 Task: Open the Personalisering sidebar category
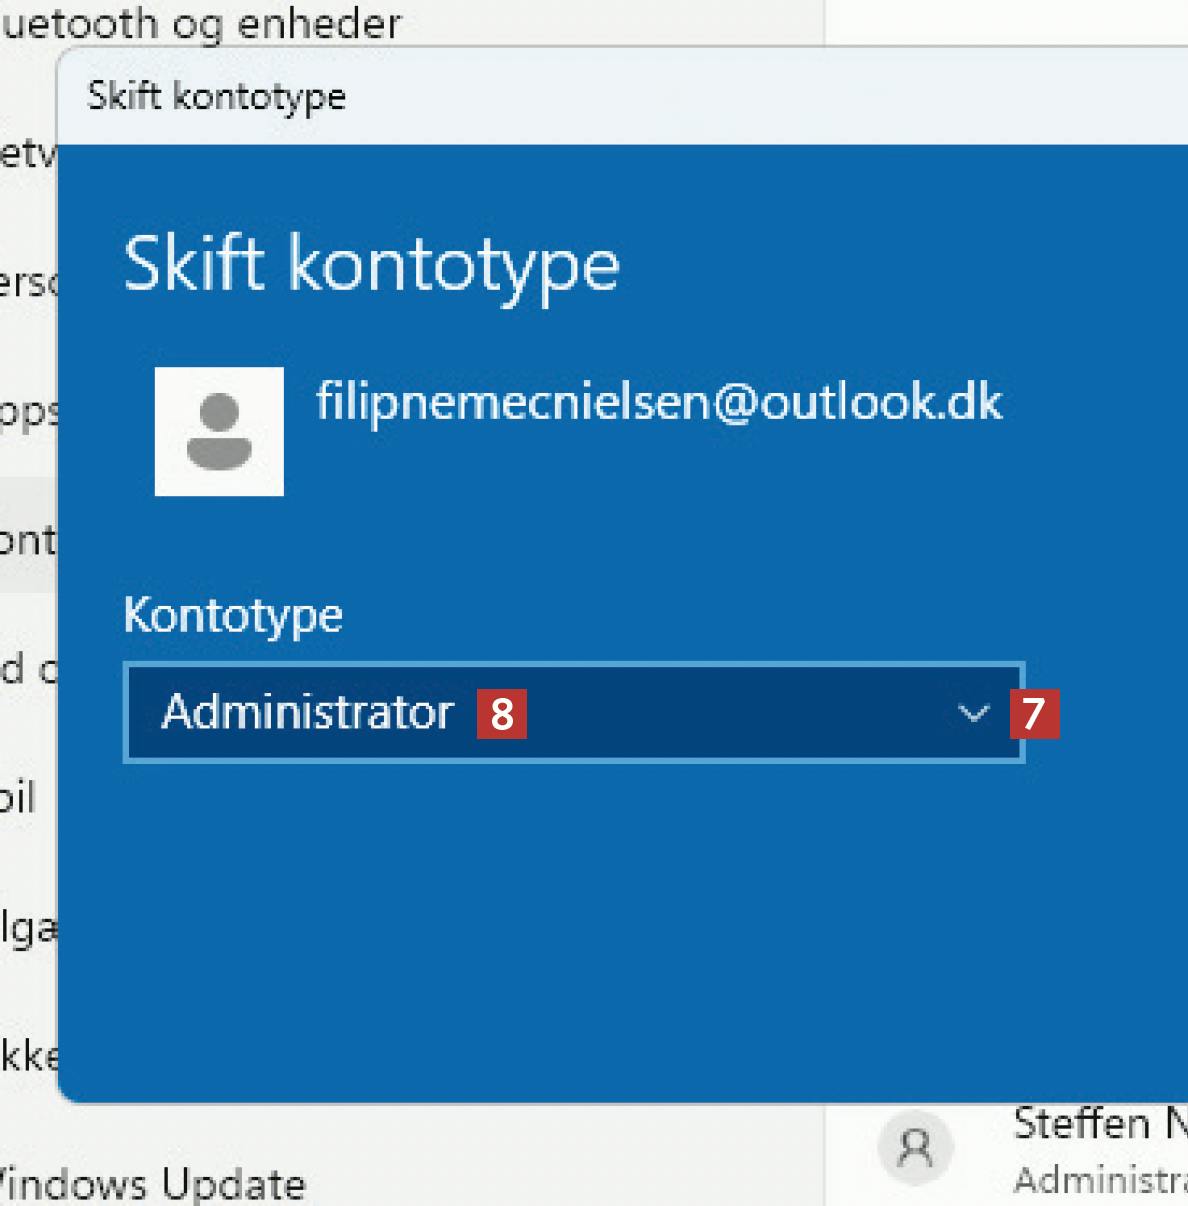[27, 283]
